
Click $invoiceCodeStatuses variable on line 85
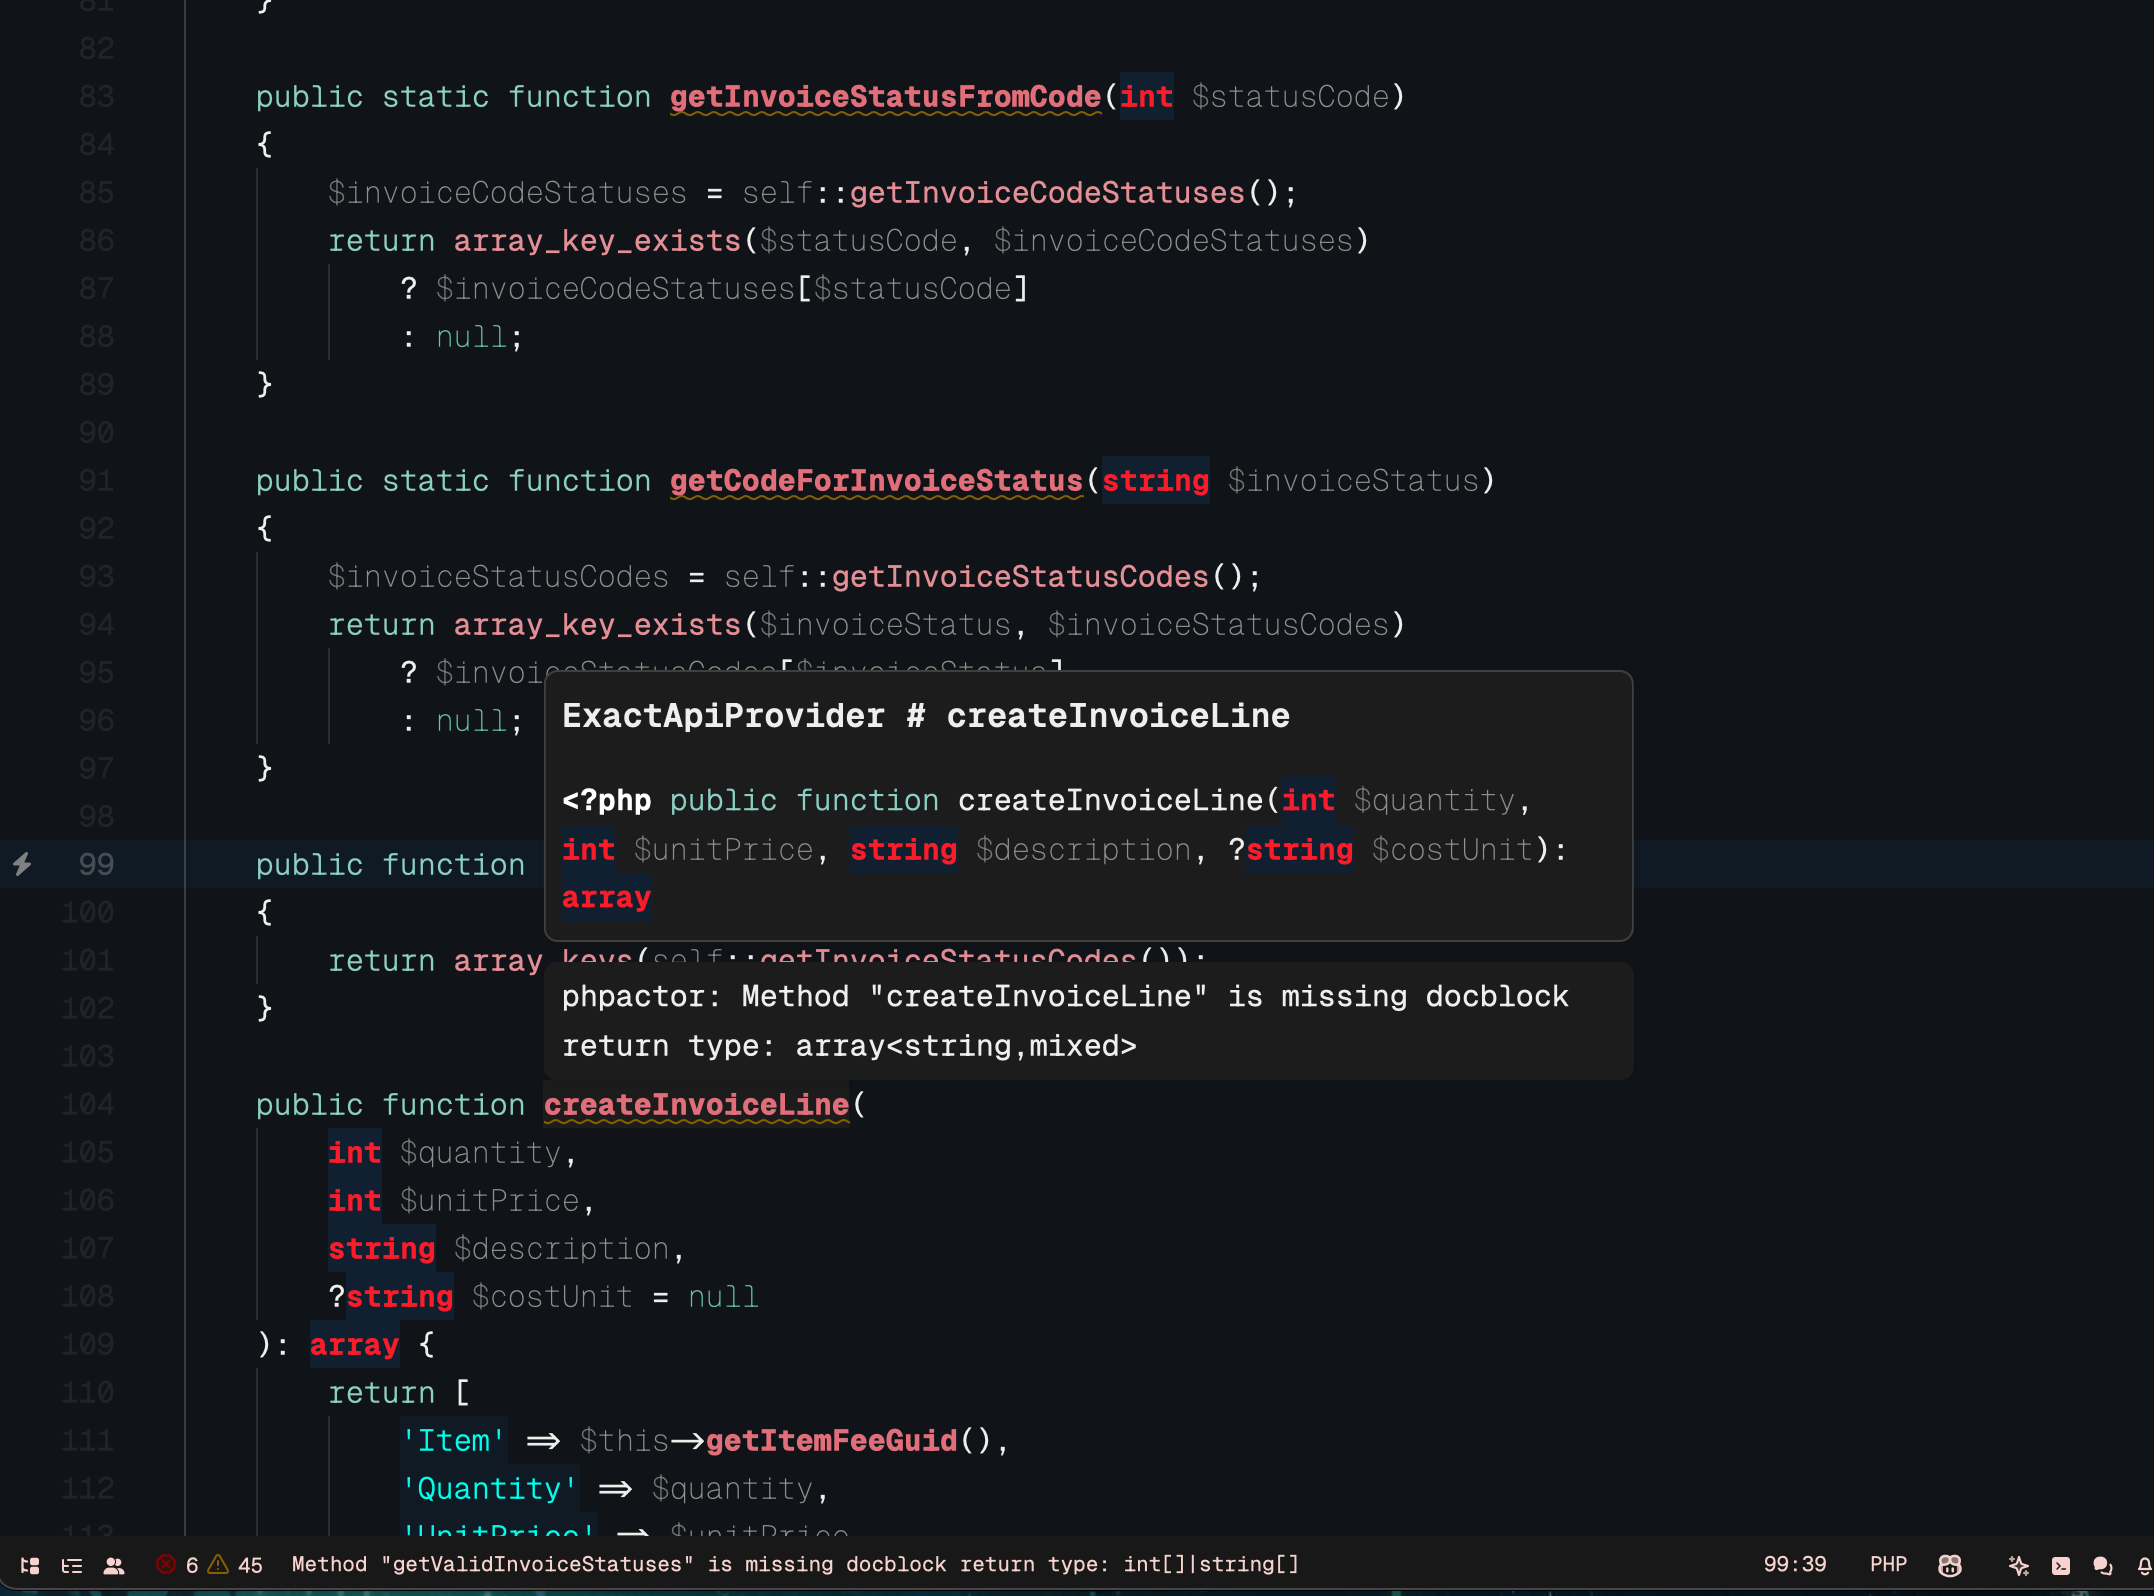point(507,193)
